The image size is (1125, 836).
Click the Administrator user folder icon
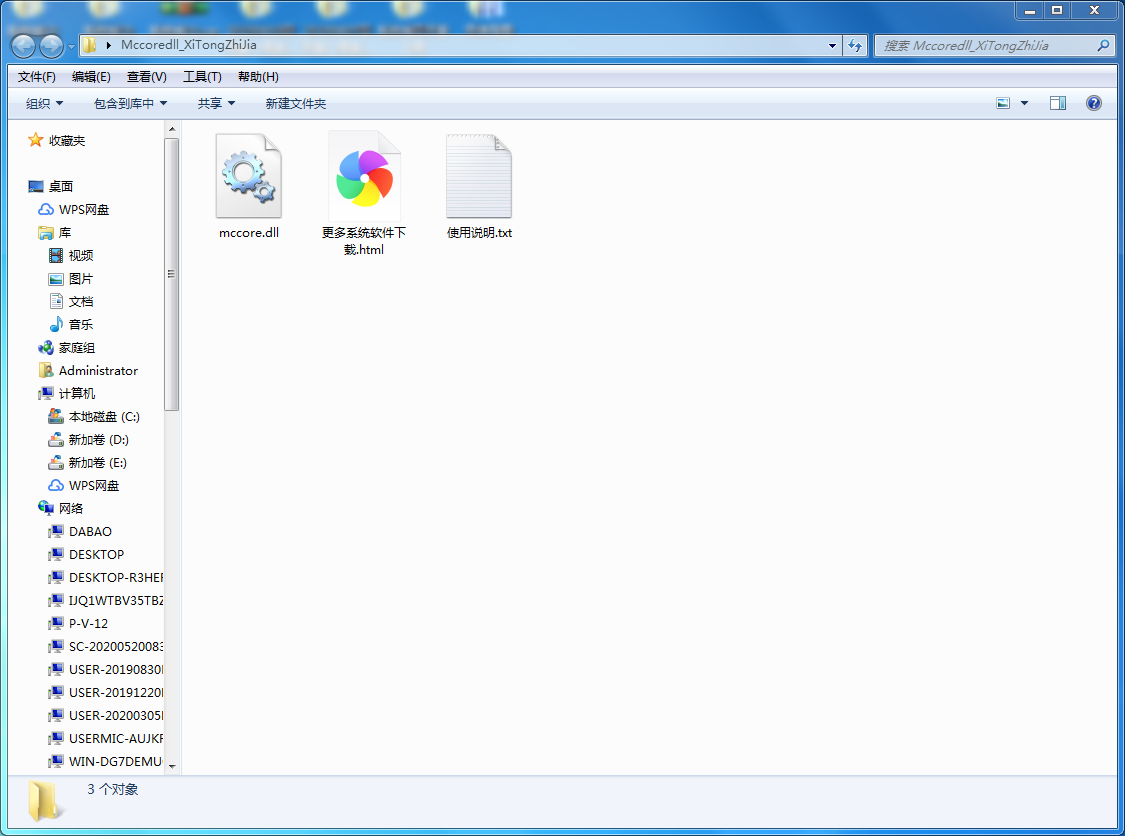[x=46, y=370]
